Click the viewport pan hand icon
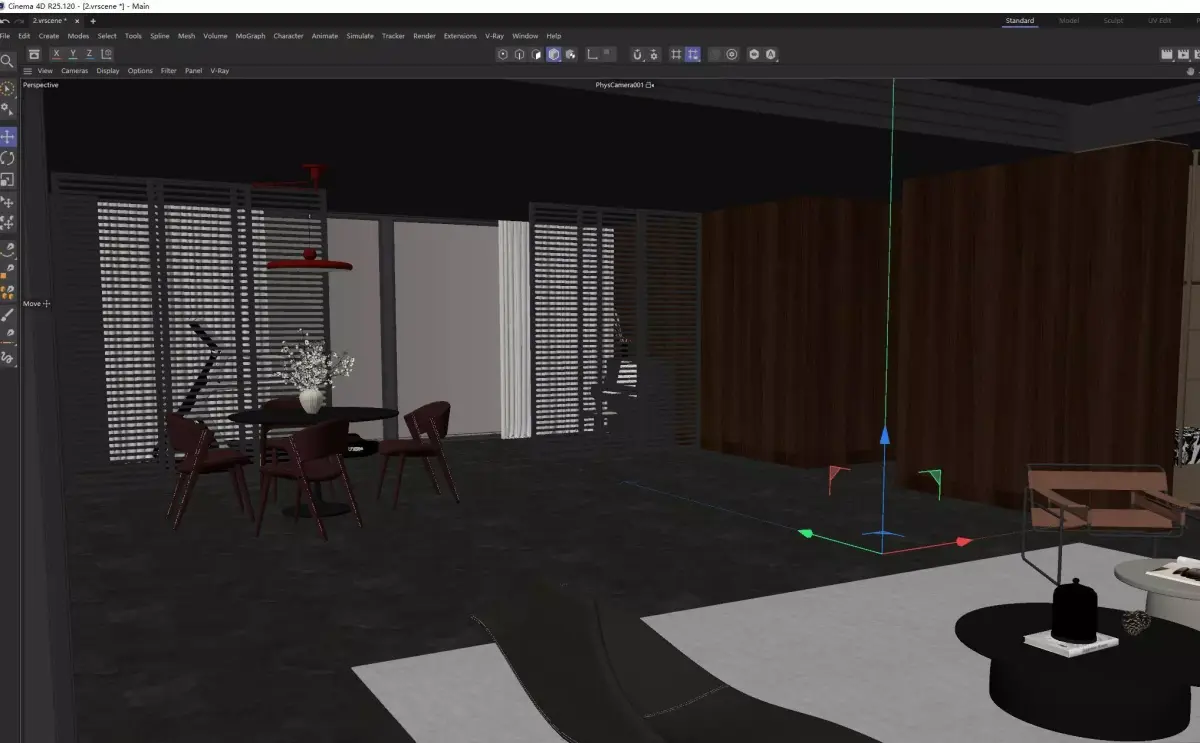This screenshot has width=1200, height=743. 1190,71
